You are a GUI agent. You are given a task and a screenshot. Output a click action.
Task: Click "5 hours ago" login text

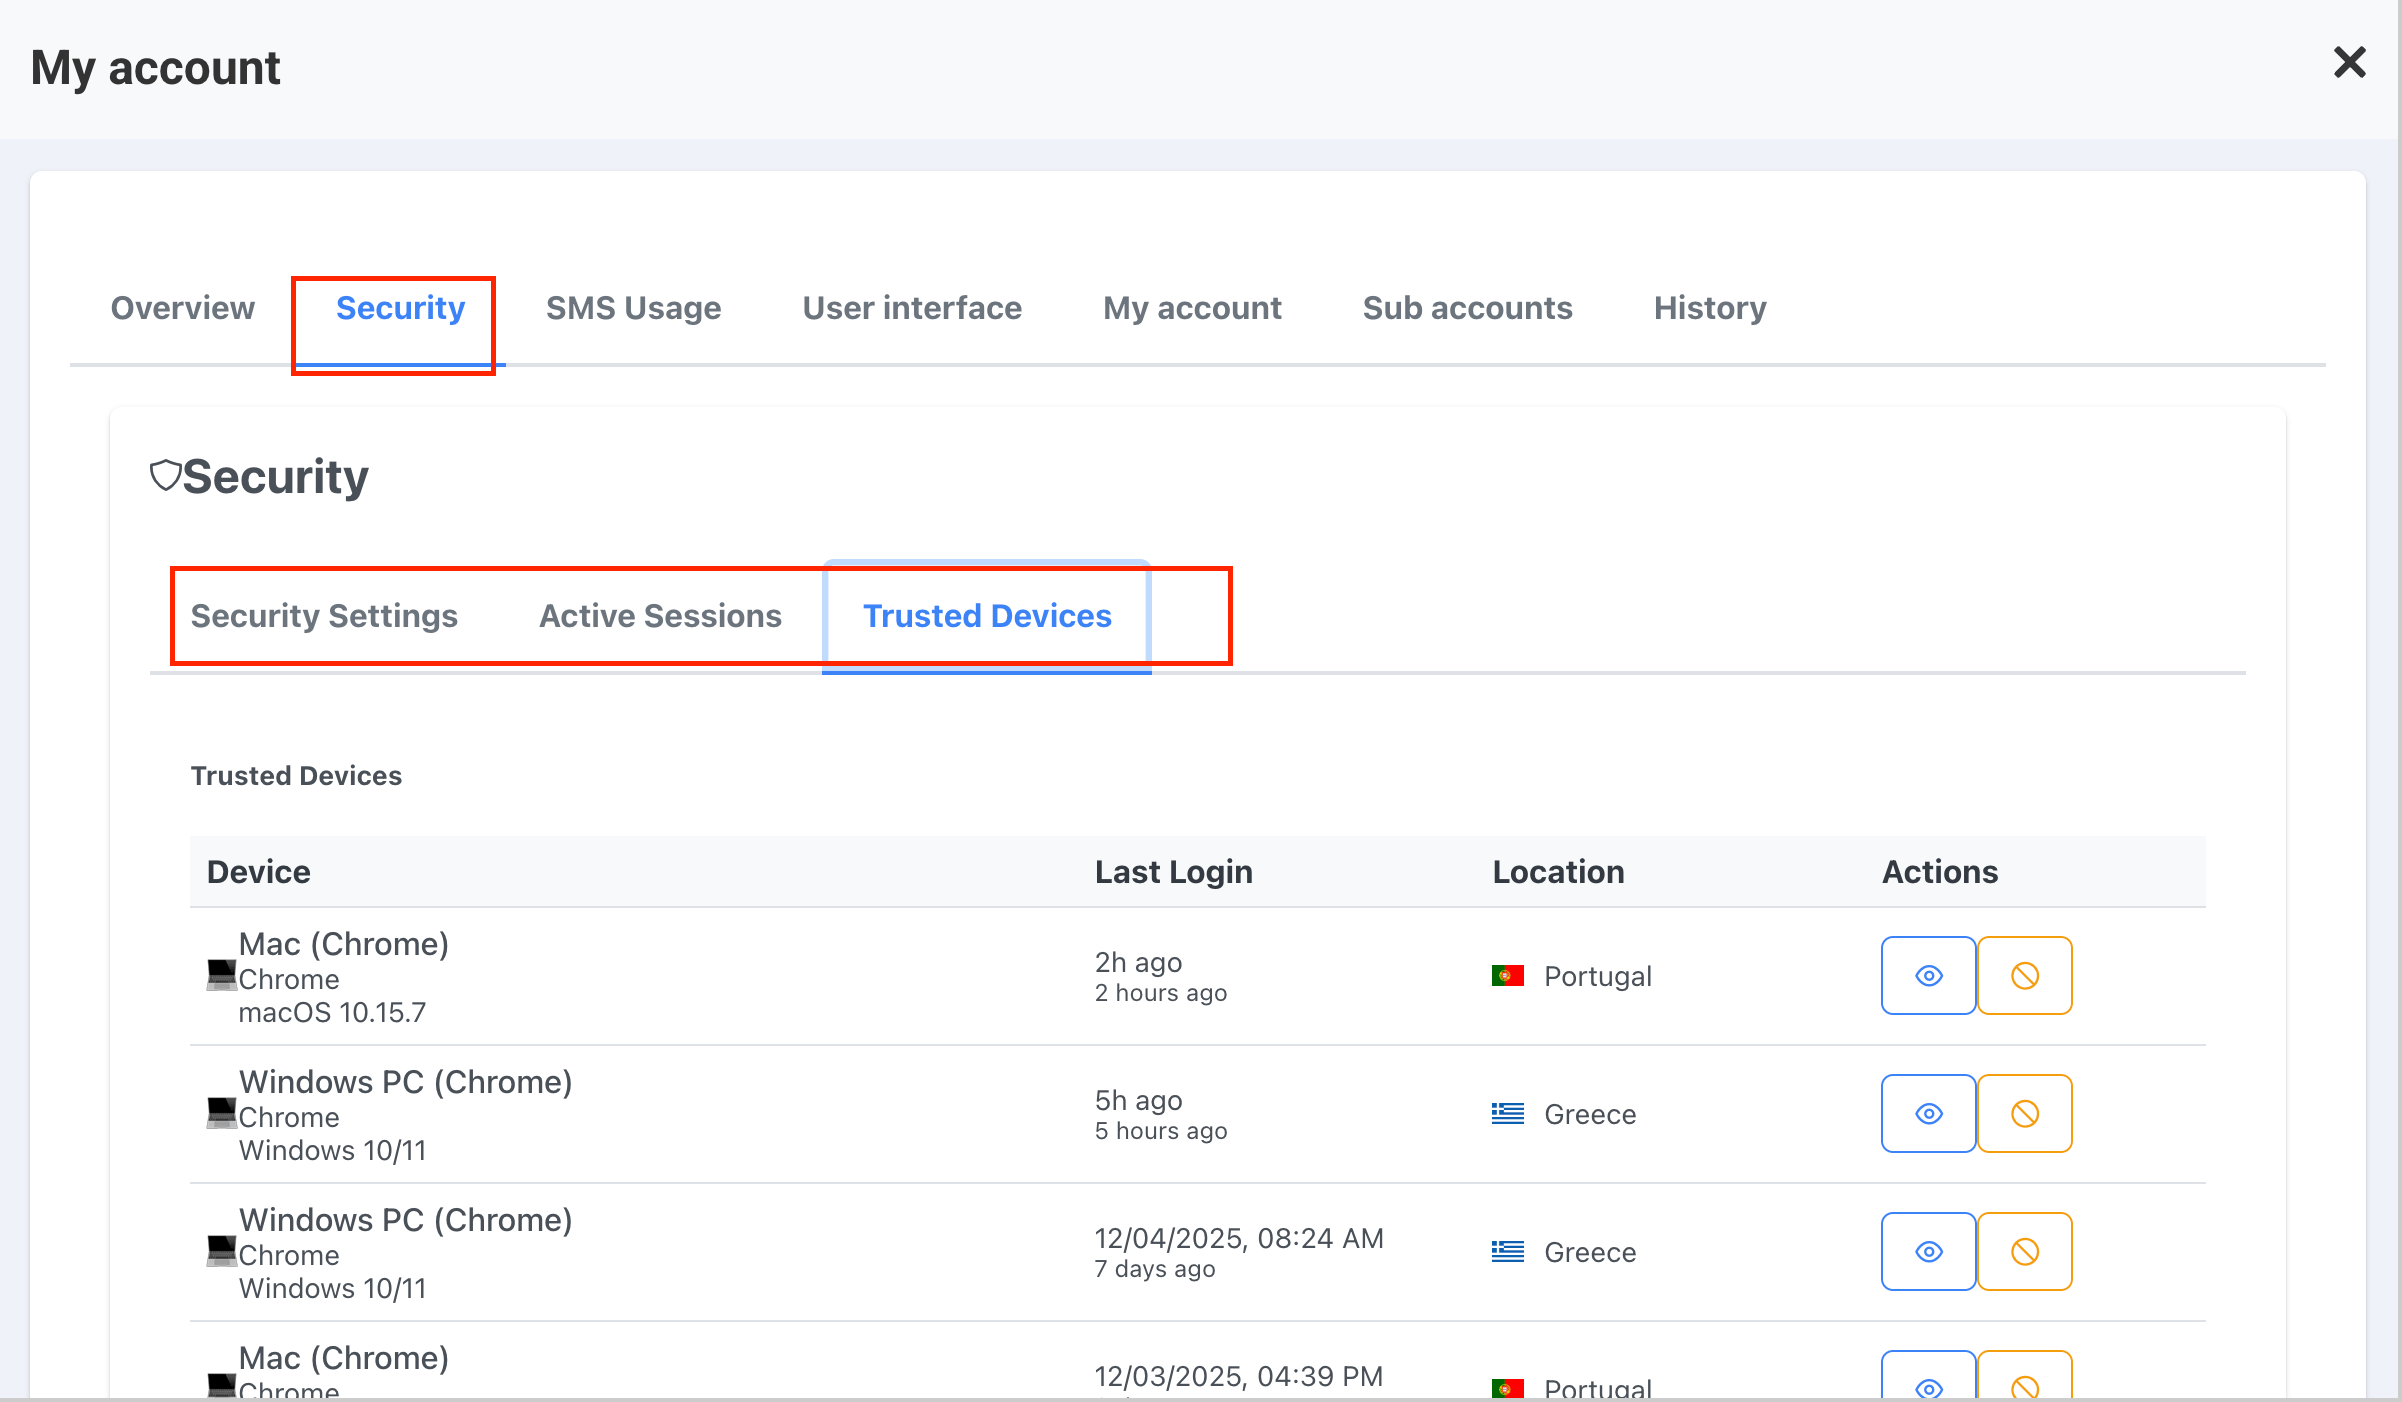coord(1161,1131)
